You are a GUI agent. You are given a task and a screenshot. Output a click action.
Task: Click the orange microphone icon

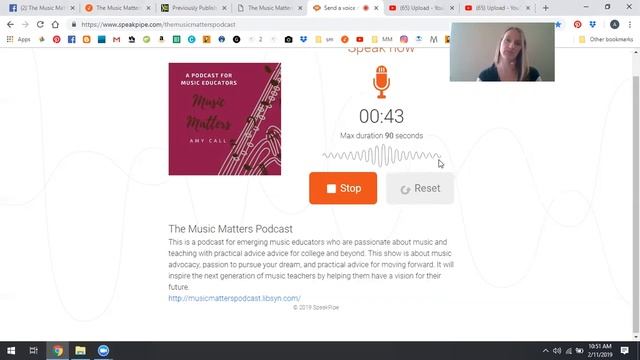click(x=381, y=82)
